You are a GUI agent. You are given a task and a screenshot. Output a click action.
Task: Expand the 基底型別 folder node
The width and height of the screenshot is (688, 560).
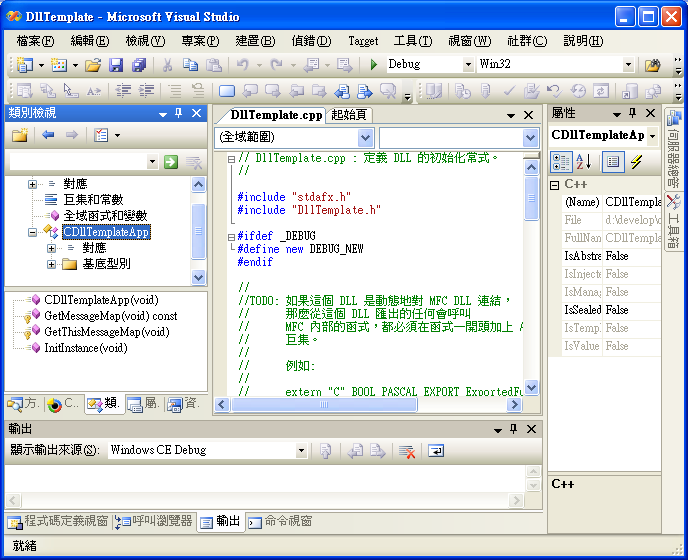click(51, 264)
